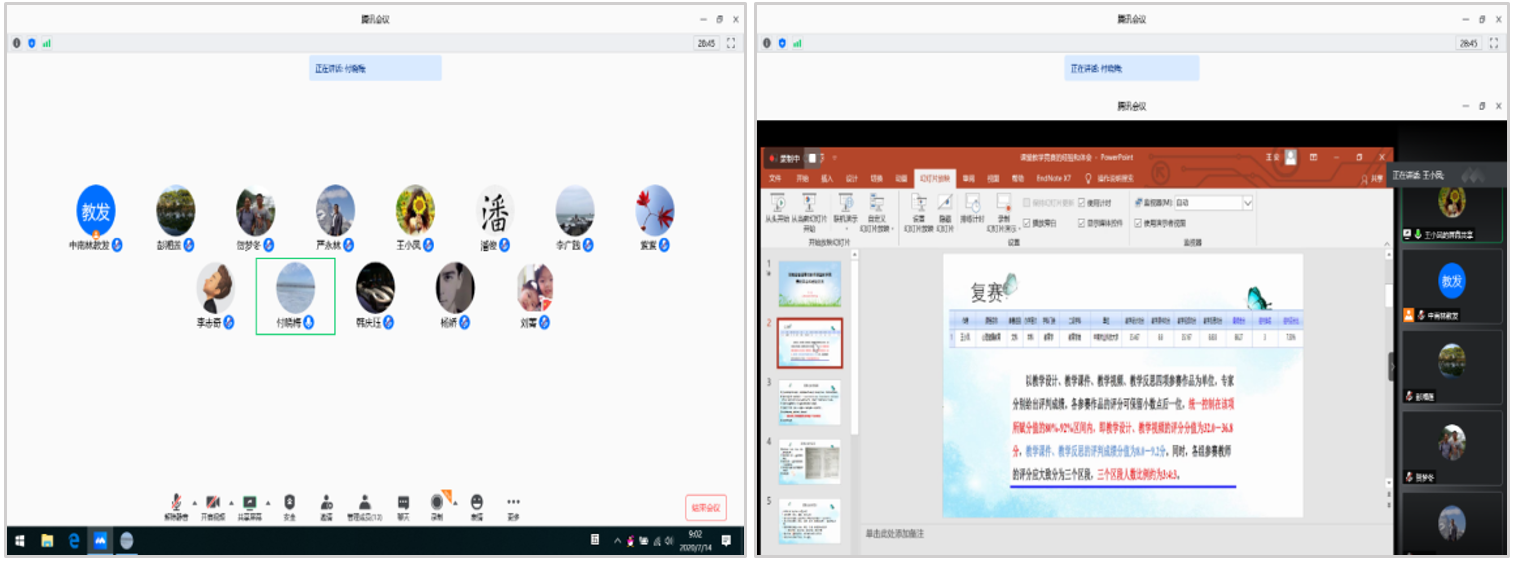Select slide 3 thumbnail
1515x562 pixels.
809,402
